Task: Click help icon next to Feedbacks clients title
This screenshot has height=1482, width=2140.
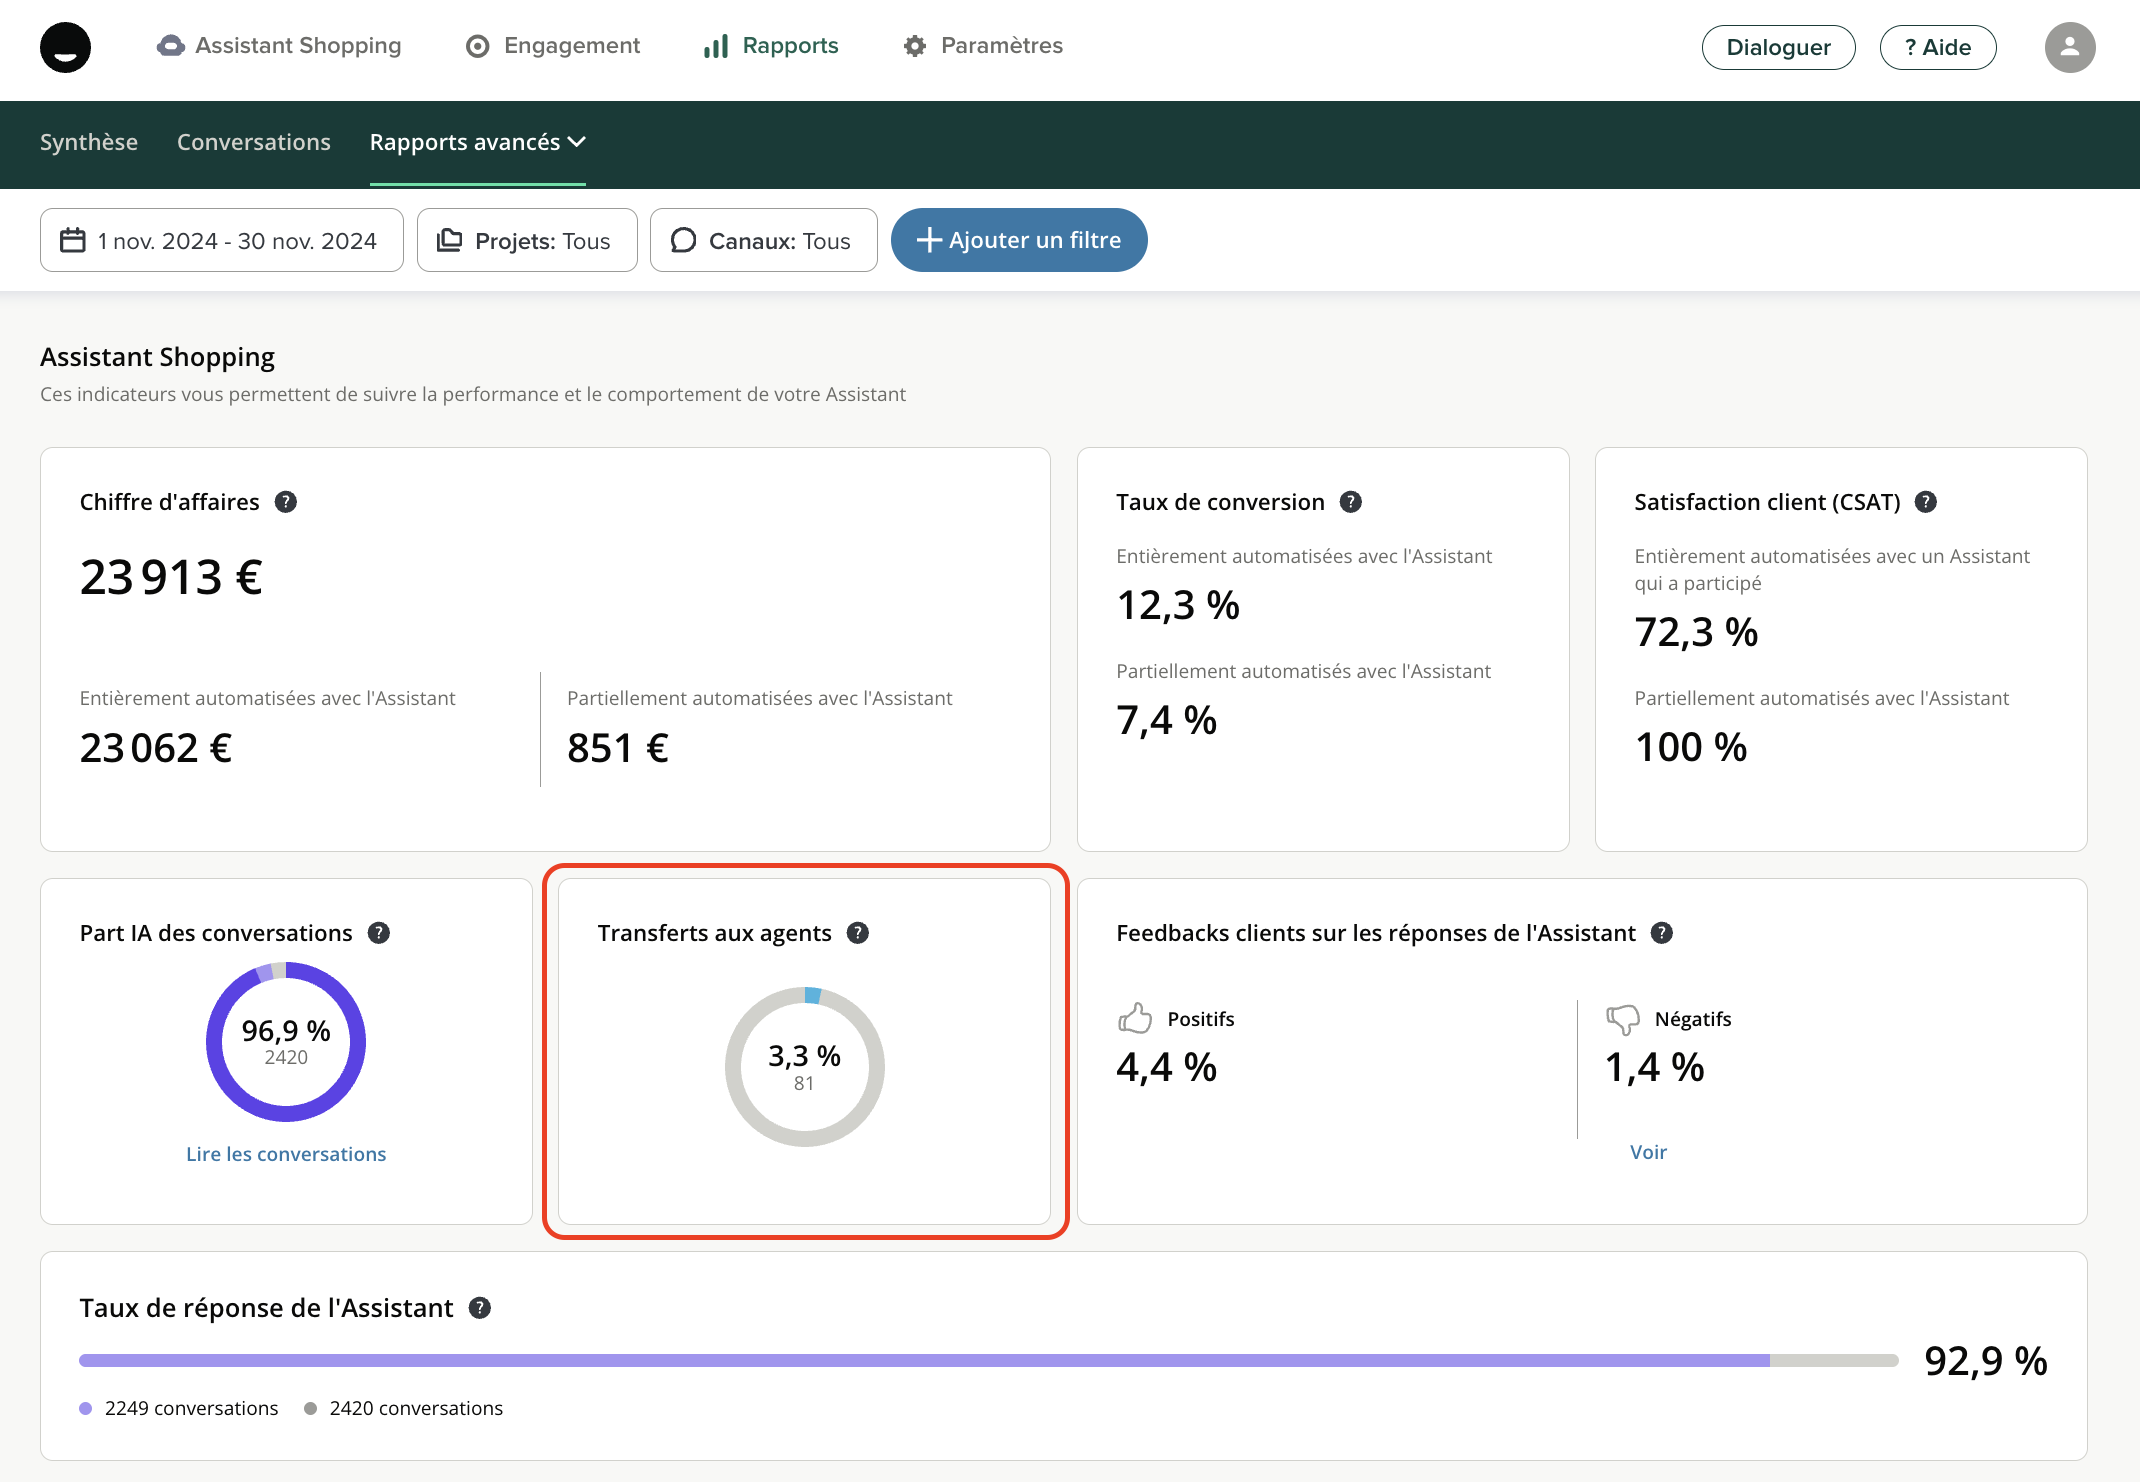Action: tap(1661, 933)
